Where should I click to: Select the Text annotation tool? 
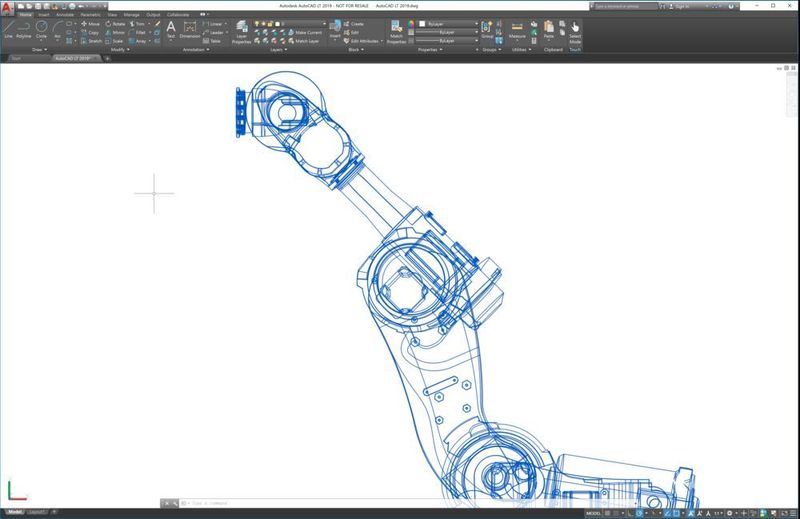point(171,30)
